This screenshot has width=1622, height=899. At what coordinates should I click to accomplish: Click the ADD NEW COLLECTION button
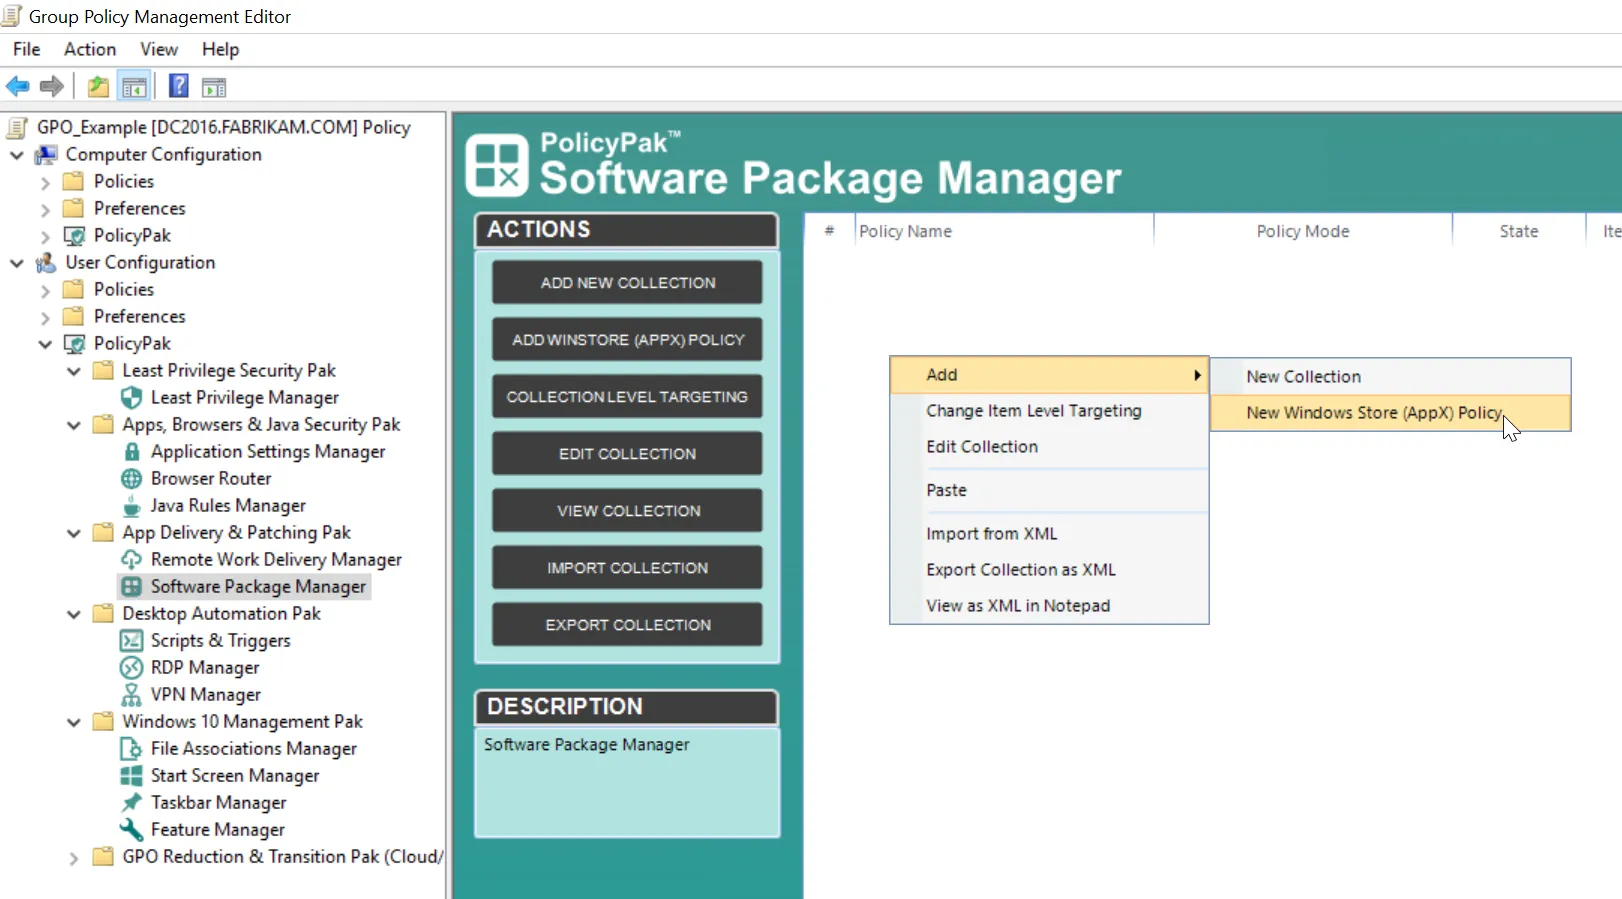click(x=627, y=283)
